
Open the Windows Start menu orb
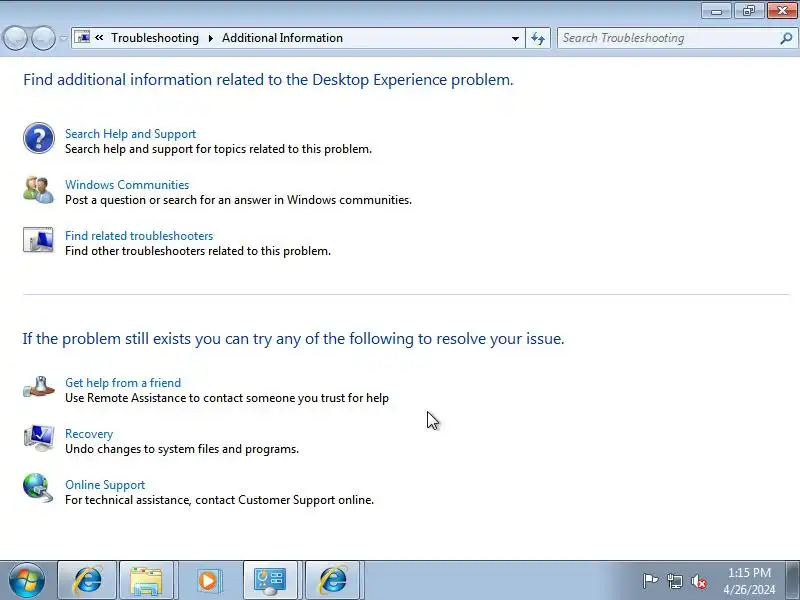click(26, 580)
